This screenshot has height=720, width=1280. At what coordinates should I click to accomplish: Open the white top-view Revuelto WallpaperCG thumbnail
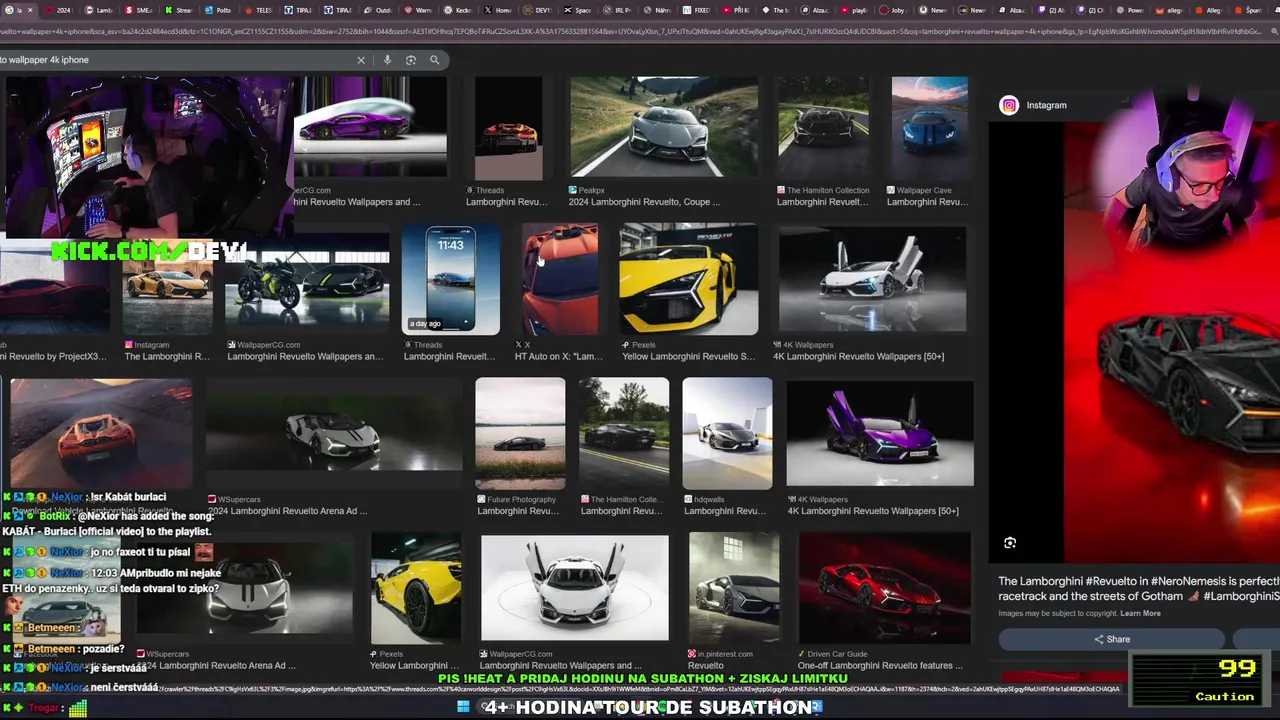tap(574, 588)
